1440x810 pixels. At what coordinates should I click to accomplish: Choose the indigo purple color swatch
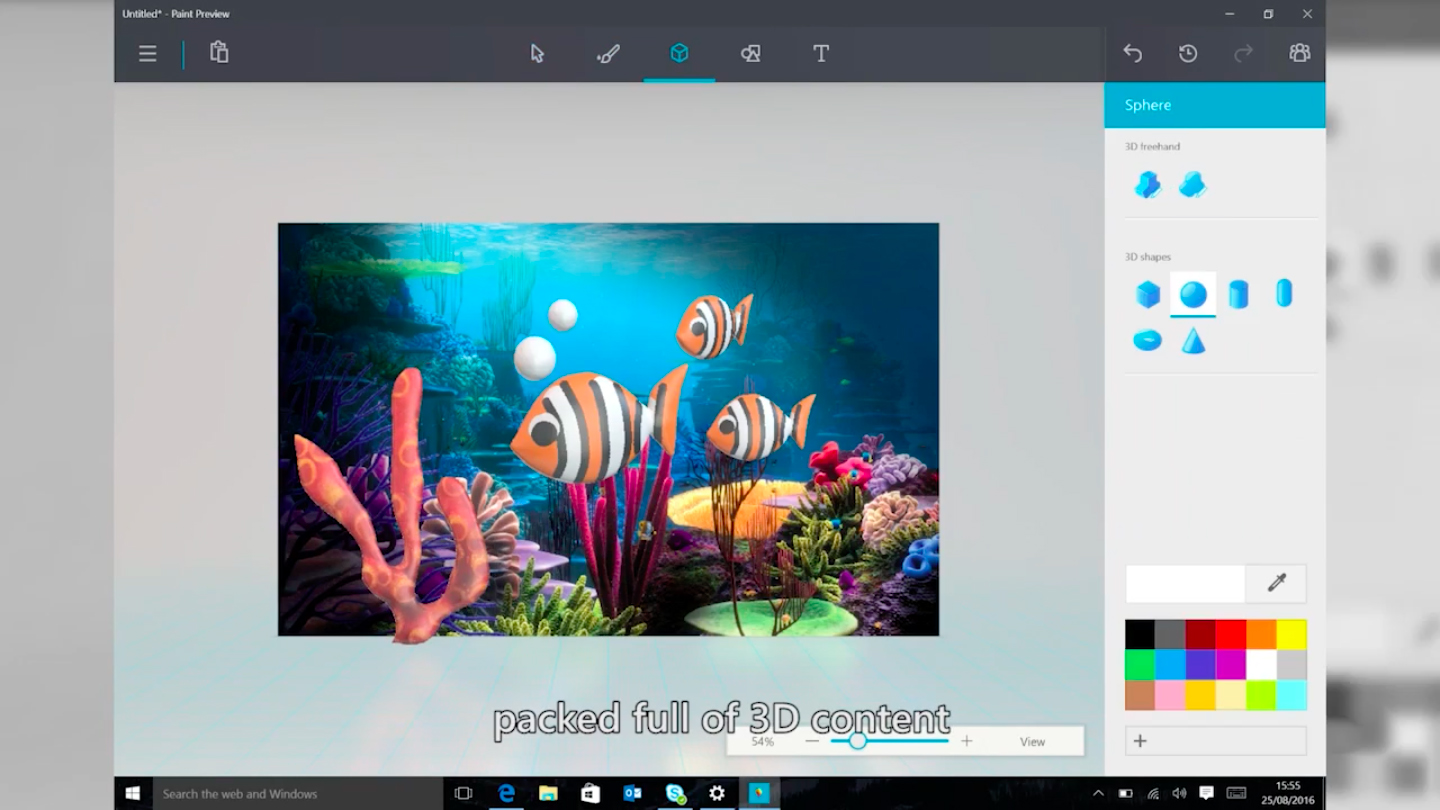tap(1201, 665)
